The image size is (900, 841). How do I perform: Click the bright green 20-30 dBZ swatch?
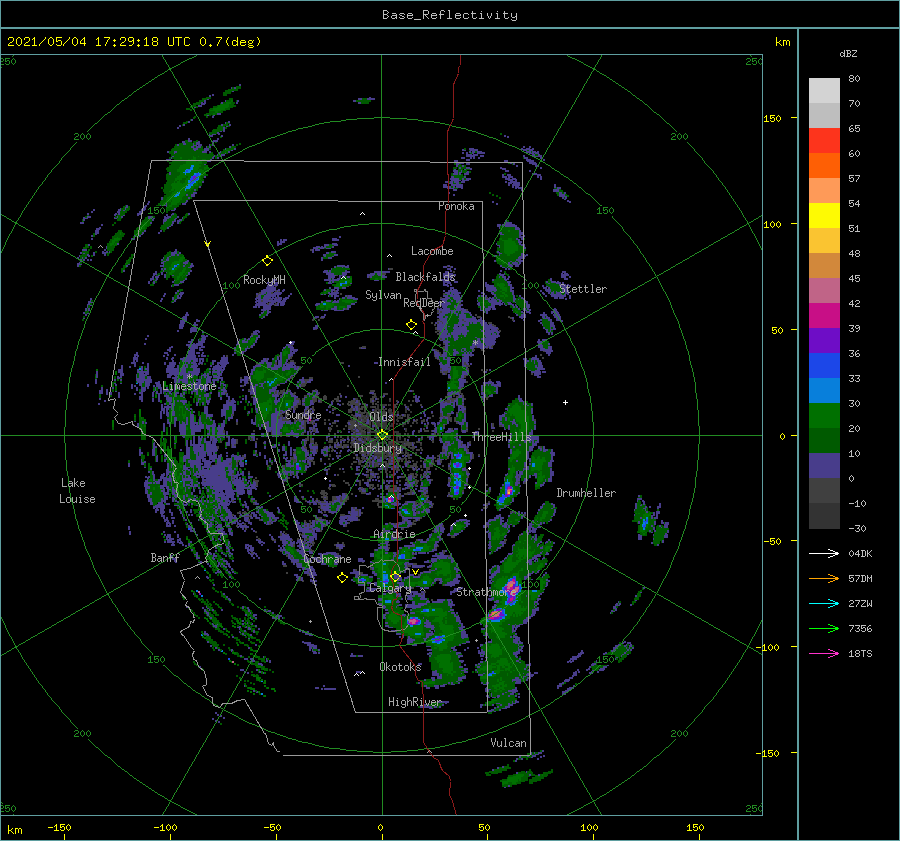click(824, 416)
